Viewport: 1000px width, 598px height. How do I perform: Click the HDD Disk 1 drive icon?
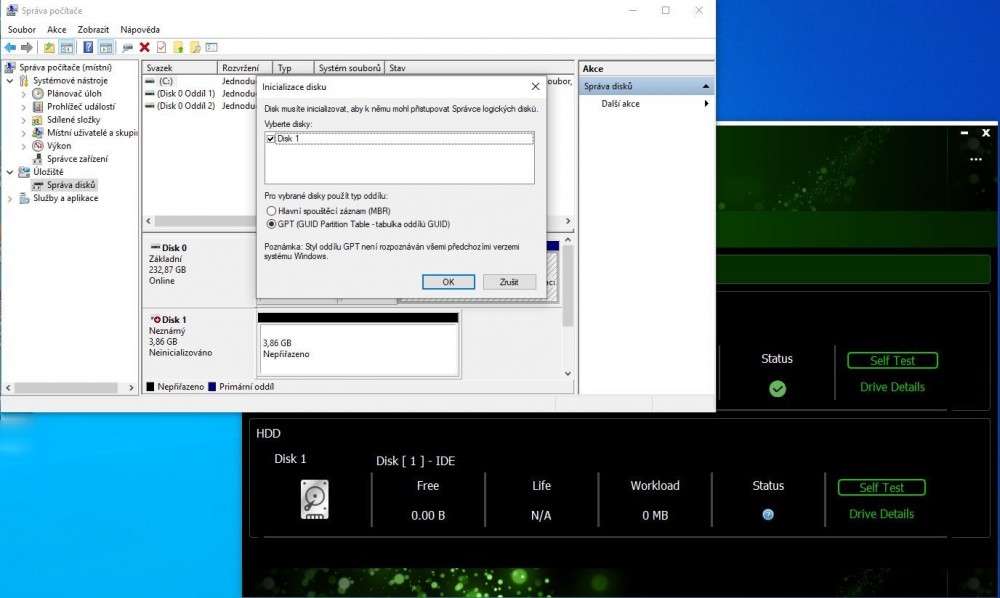pos(315,499)
